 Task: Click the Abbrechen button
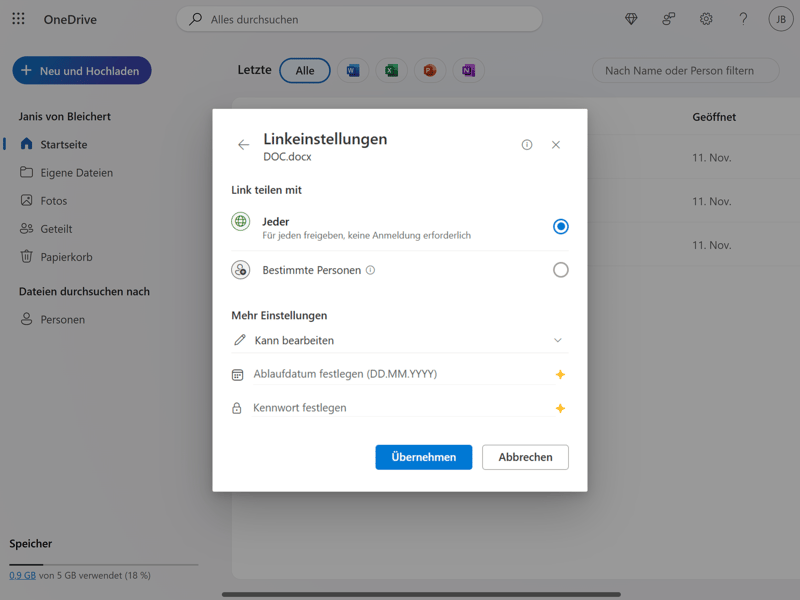coord(525,457)
